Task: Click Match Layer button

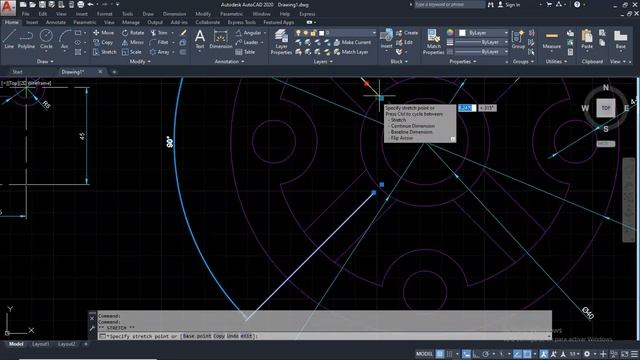Action: (x=351, y=52)
